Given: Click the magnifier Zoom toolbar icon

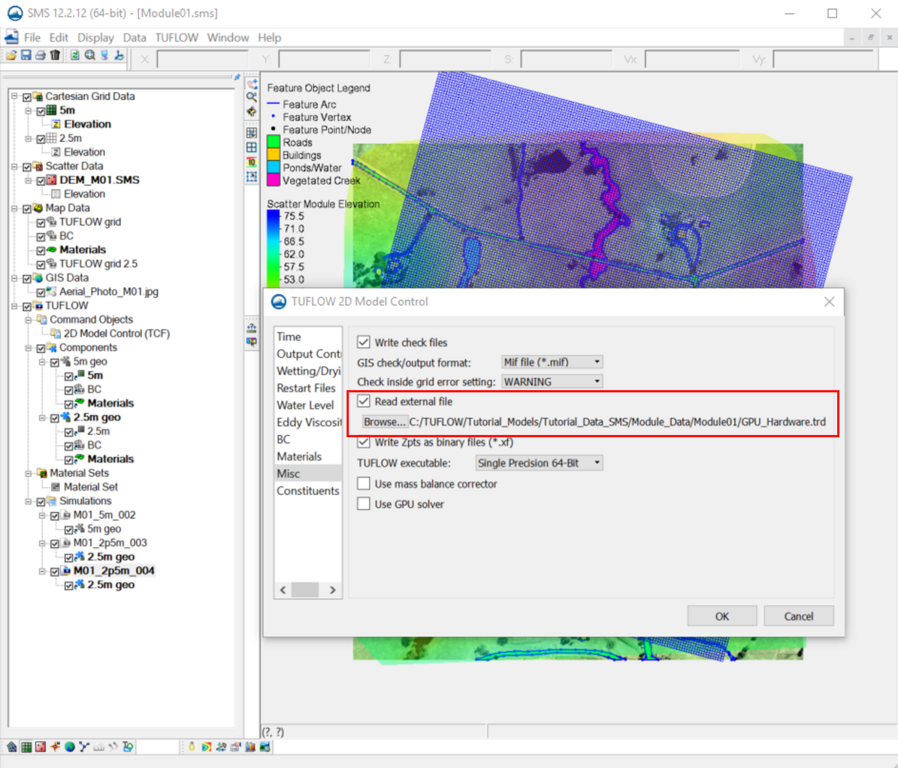Looking at the screenshot, I should (90, 56).
